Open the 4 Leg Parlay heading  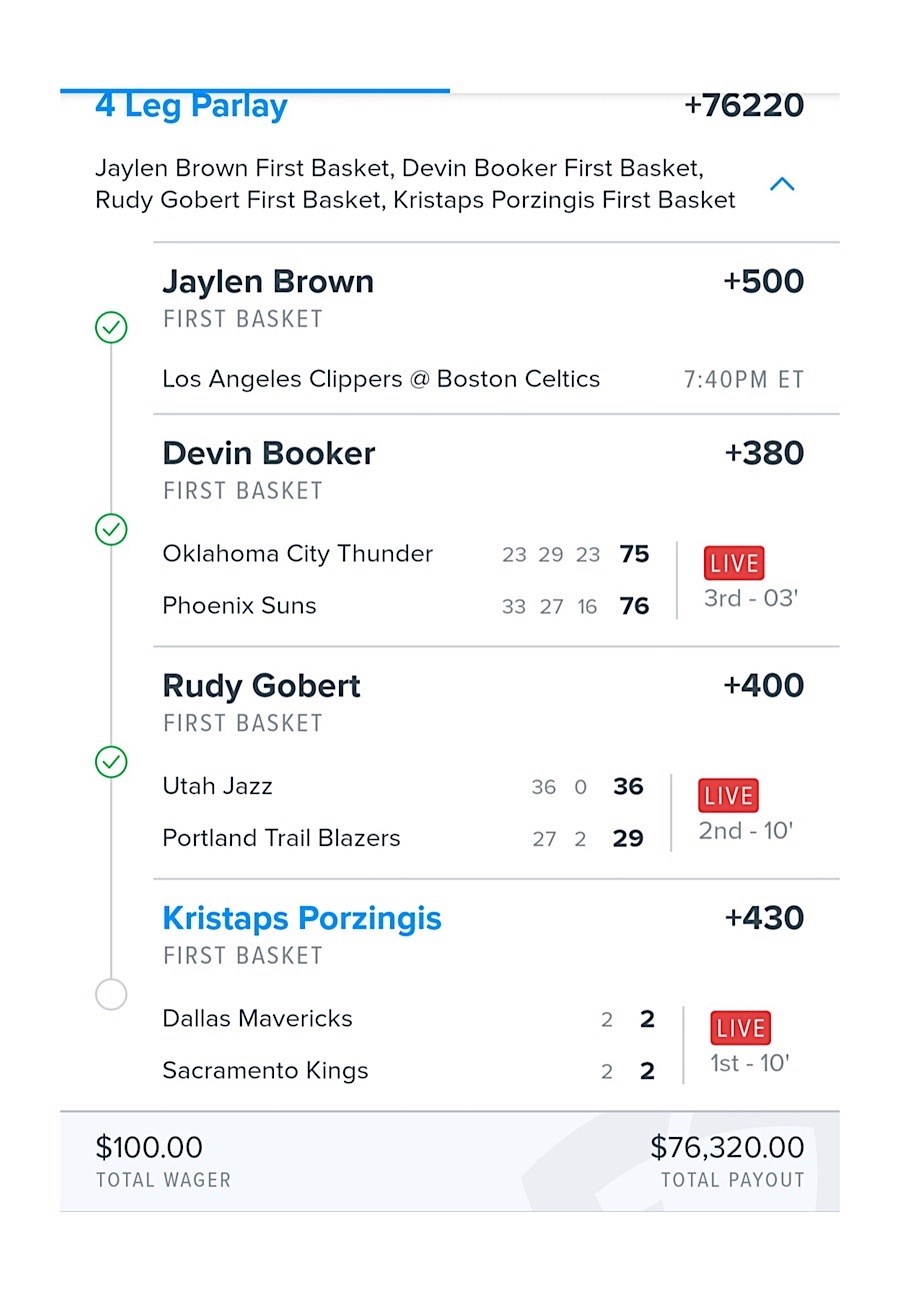[191, 106]
